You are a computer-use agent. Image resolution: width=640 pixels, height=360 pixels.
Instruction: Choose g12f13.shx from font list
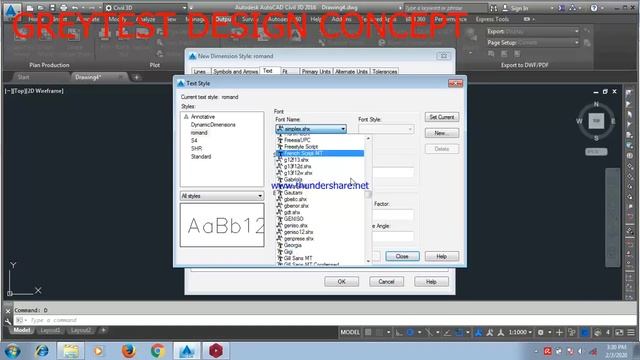click(320, 160)
